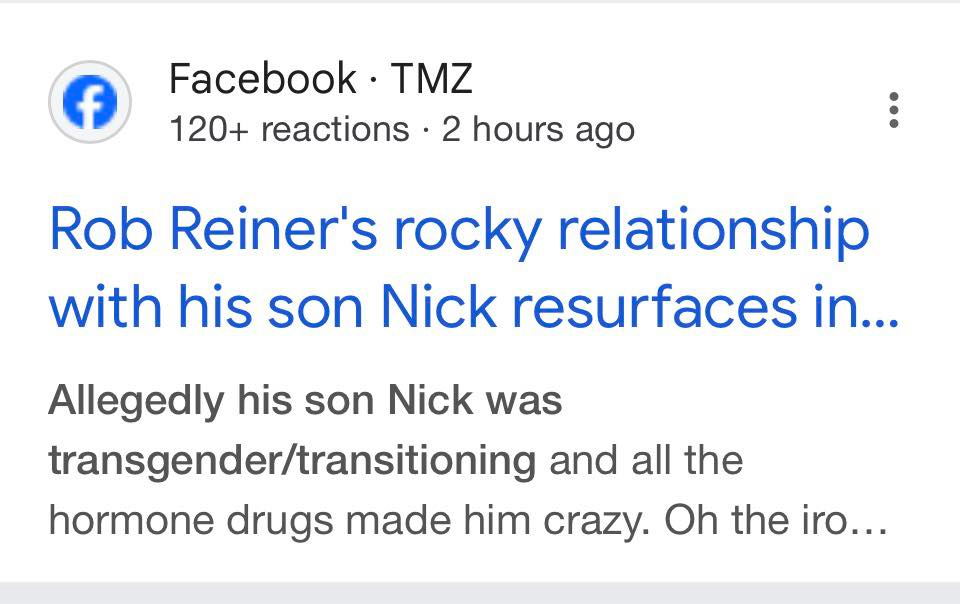Click the word 'Facebook' in source line
Viewport: 960px width, 604px height.
pyautogui.click(x=262, y=79)
